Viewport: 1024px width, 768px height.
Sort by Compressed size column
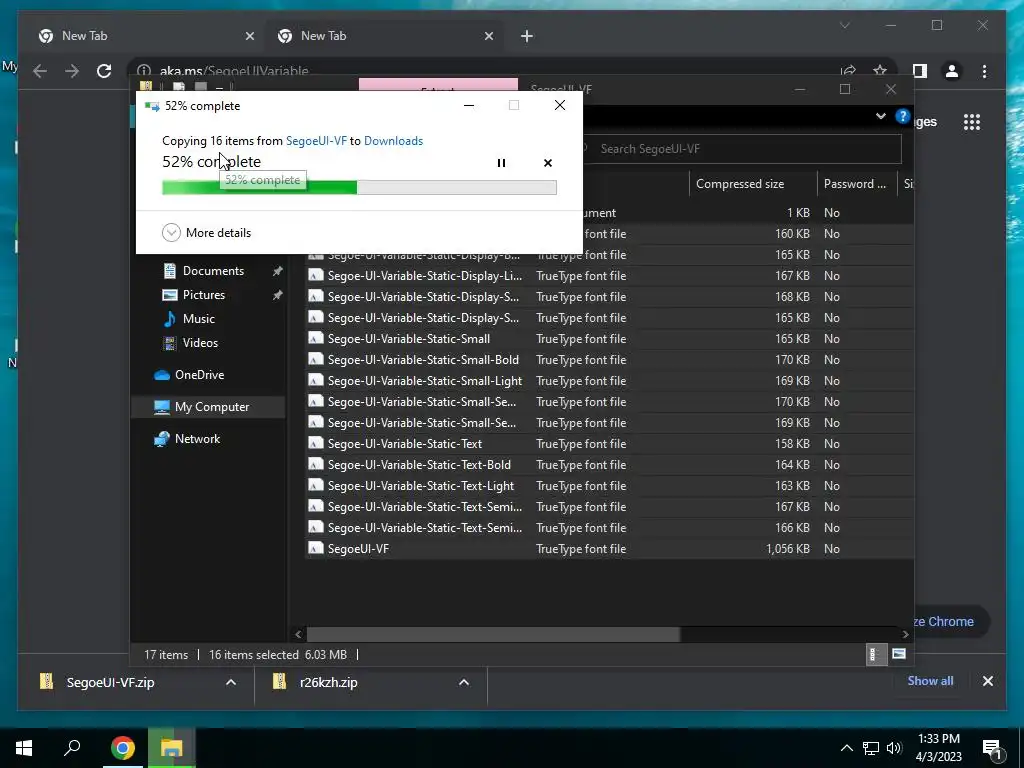[752, 184]
